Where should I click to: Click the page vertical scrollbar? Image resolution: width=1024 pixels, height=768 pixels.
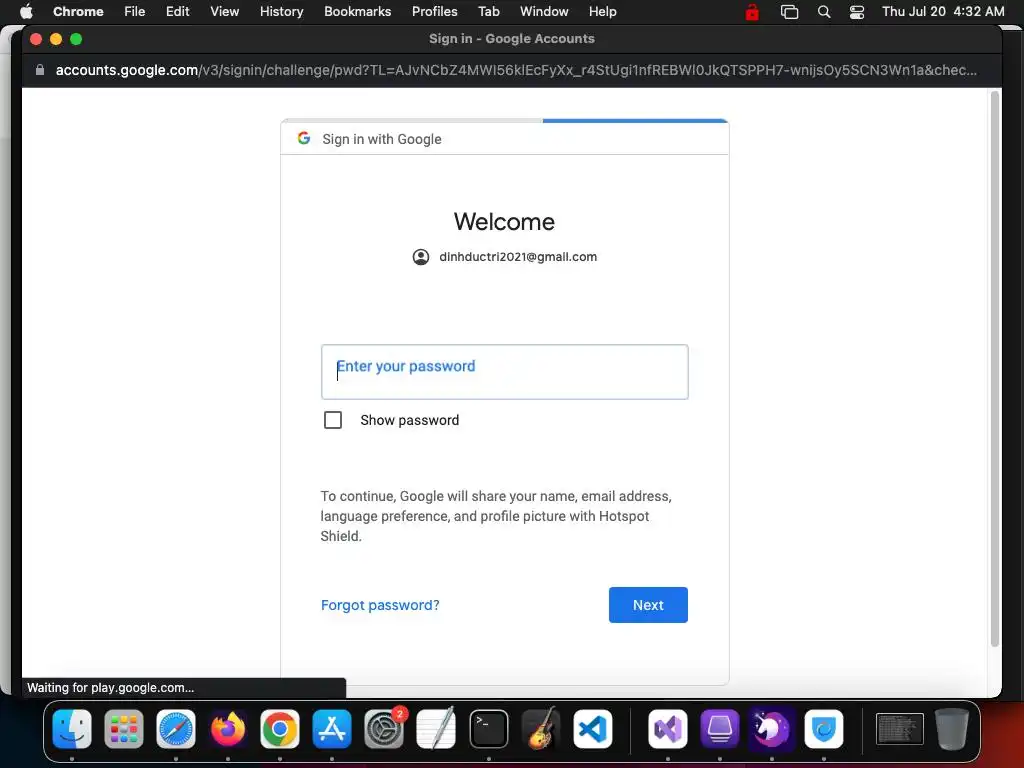click(x=995, y=369)
